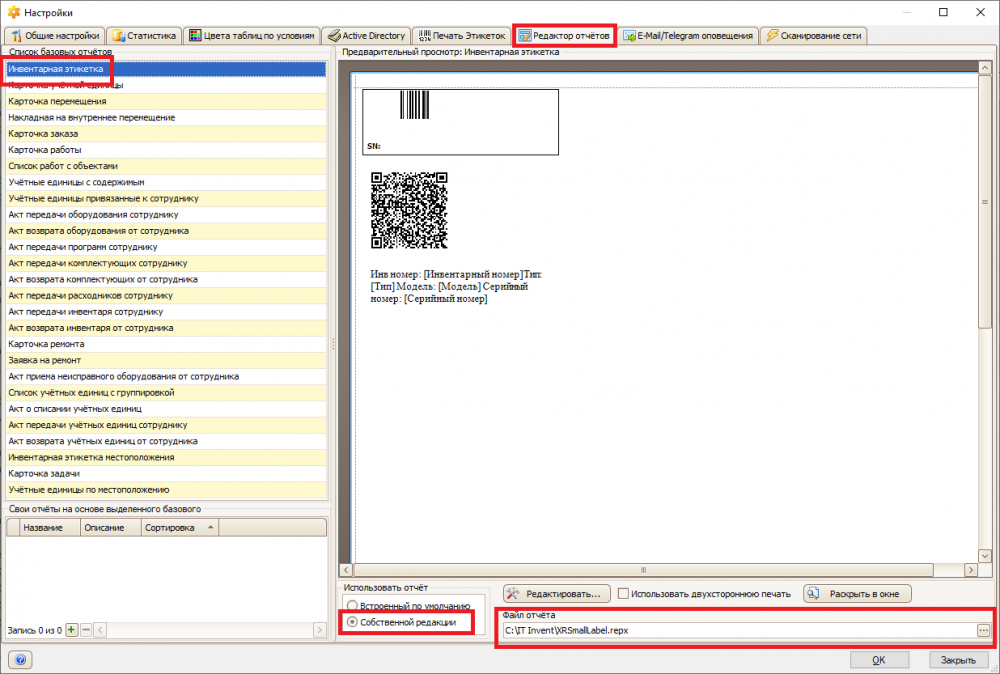Click the Файл отчёта path field
1000x674 pixels.
pyautogui.click(x=740, y=630)
